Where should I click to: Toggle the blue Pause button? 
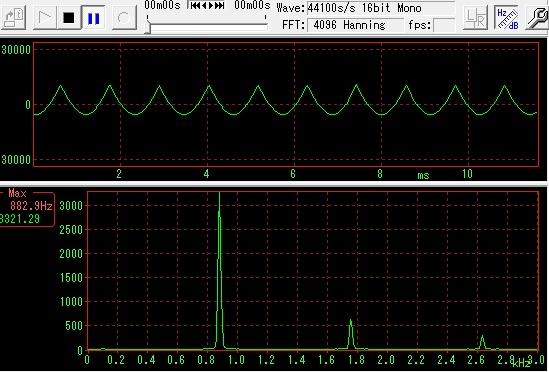[x=93, y=18]
